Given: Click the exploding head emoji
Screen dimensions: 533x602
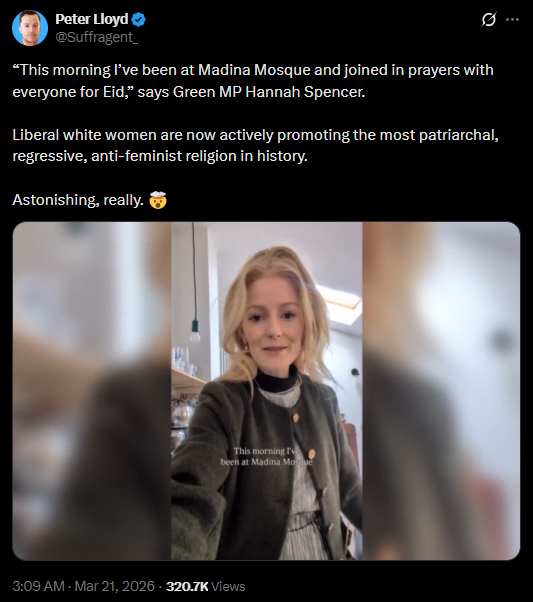Looking at the screenshot, I should tap(158, 200).
